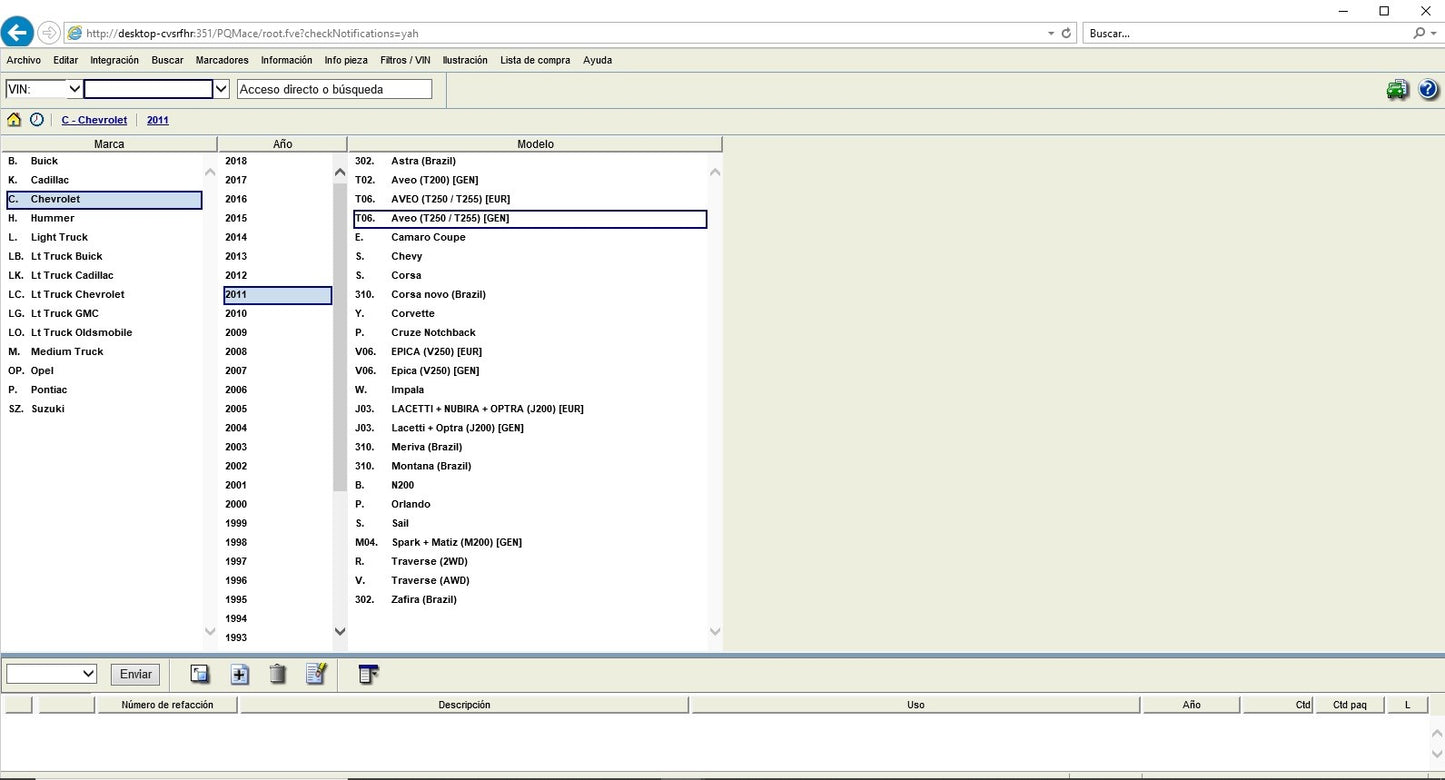Click the home icon in breadcrumb bar

pos(14,120)
